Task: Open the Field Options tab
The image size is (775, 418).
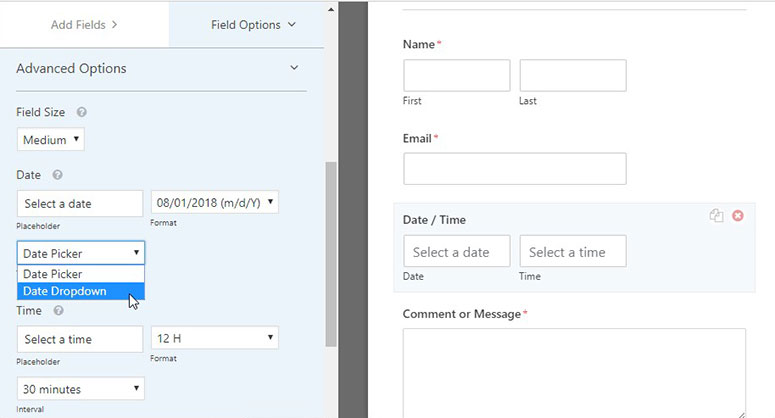Action: pos(253,25)
